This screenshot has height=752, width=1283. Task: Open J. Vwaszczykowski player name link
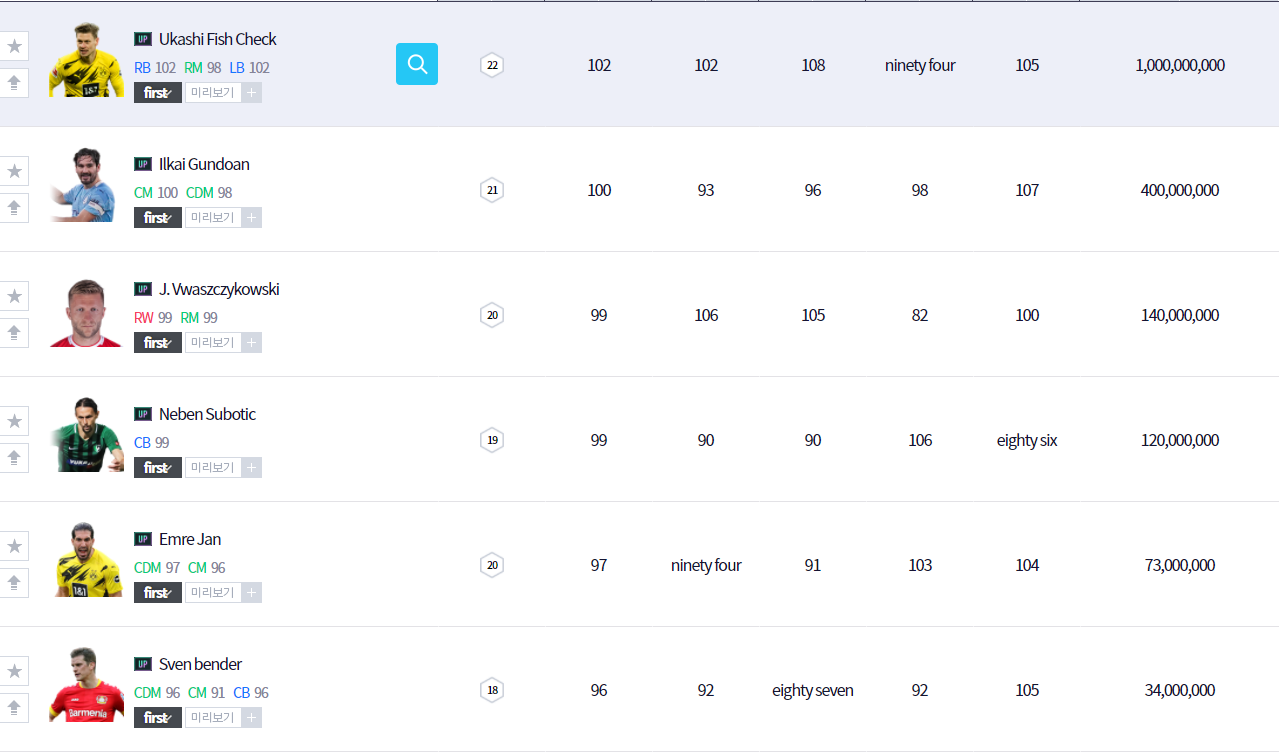pos(219,289)
